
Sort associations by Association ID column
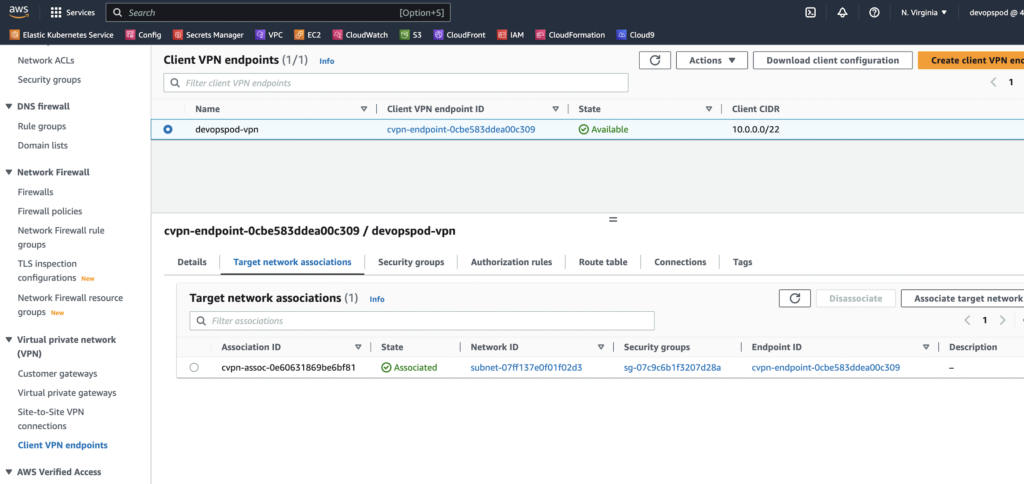pyautogui.click(x=358, y=347)
